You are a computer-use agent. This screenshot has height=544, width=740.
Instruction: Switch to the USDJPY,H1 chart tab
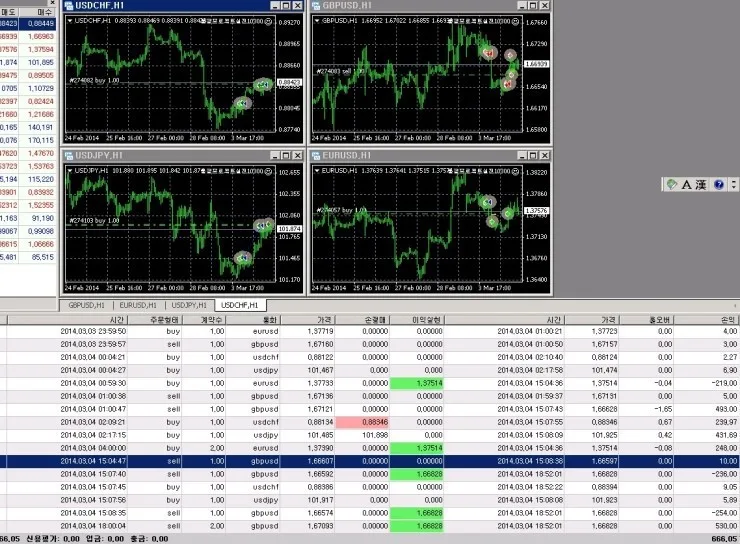pyautogui.click(x=189, y=305)
